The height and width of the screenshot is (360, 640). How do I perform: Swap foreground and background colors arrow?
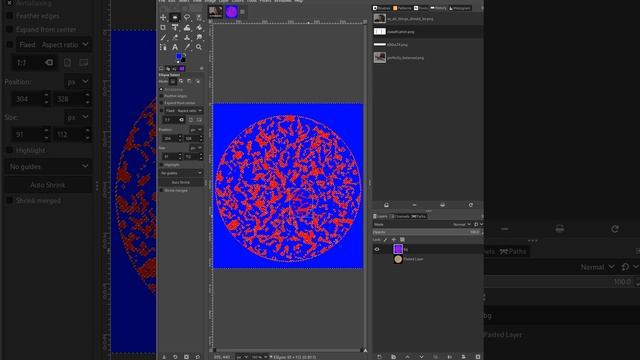184,54
